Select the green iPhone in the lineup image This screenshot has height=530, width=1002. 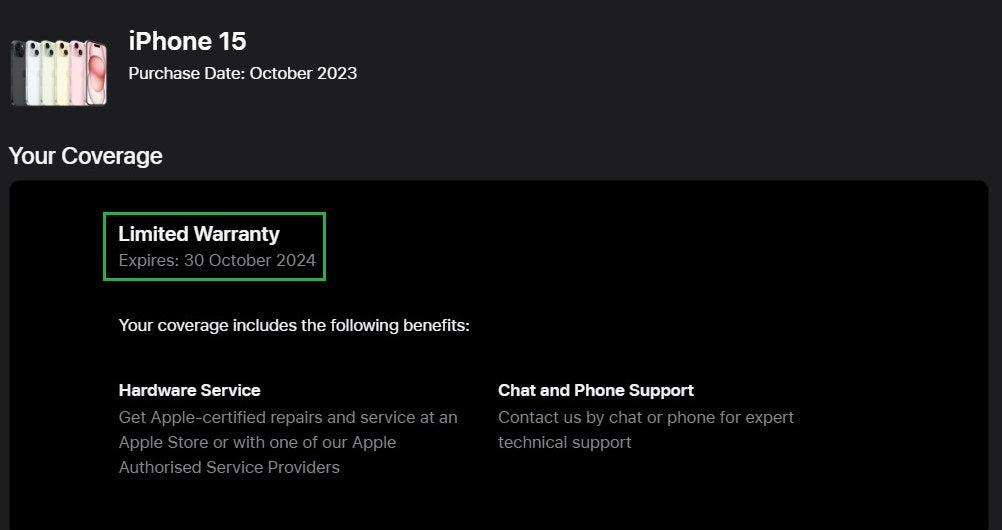click(x=48, y=72)
